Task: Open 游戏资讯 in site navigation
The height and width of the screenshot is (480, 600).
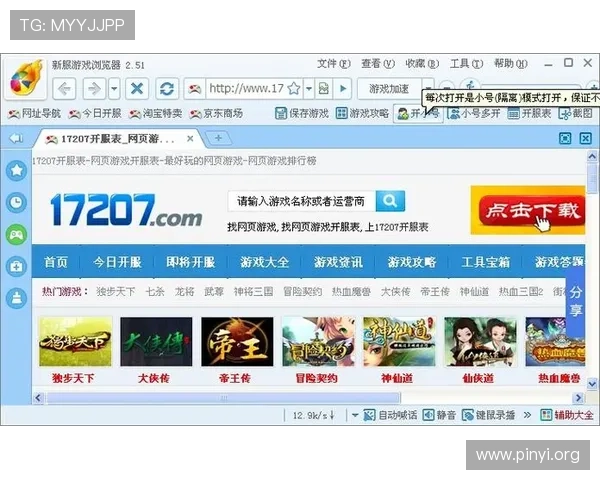Action: tap(338, 262)
